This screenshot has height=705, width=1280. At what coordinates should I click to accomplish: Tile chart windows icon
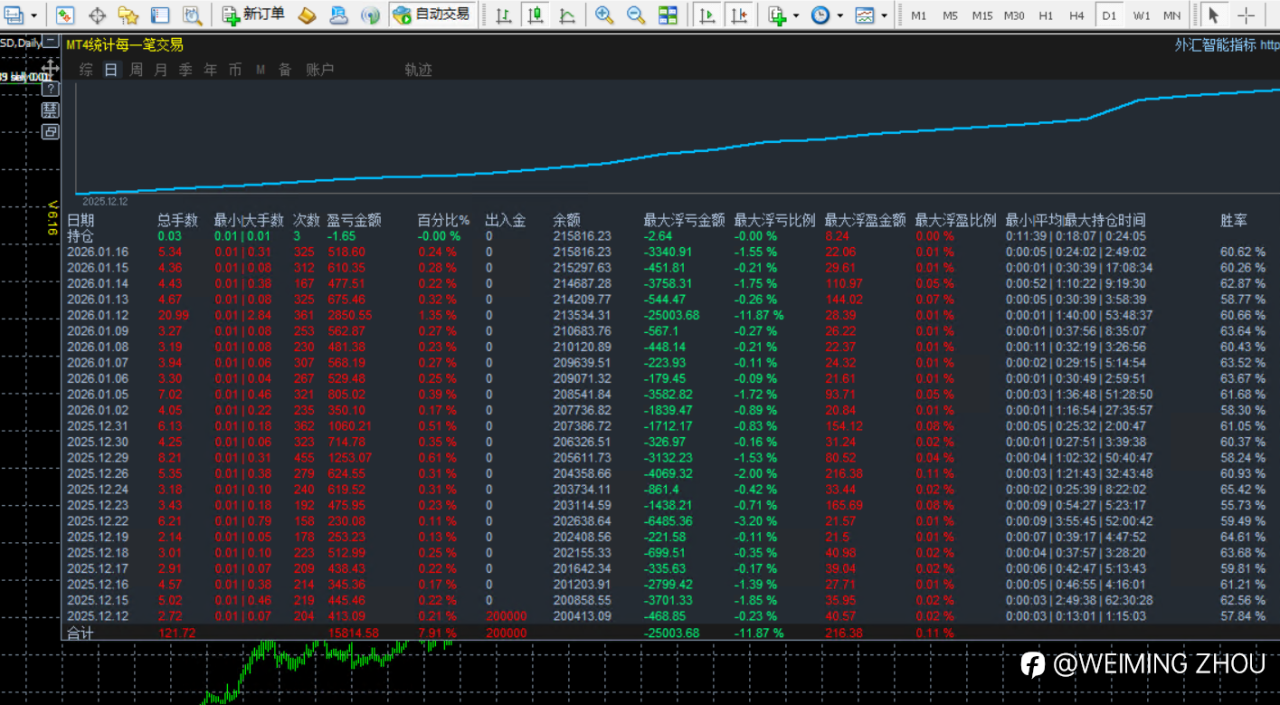point(668,15)
